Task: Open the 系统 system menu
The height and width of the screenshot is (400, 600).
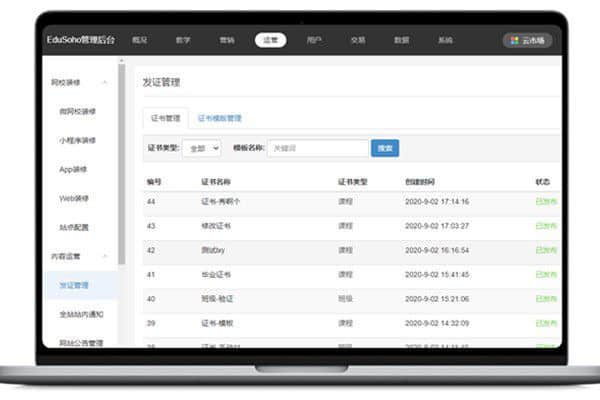Action: point(445,40)
